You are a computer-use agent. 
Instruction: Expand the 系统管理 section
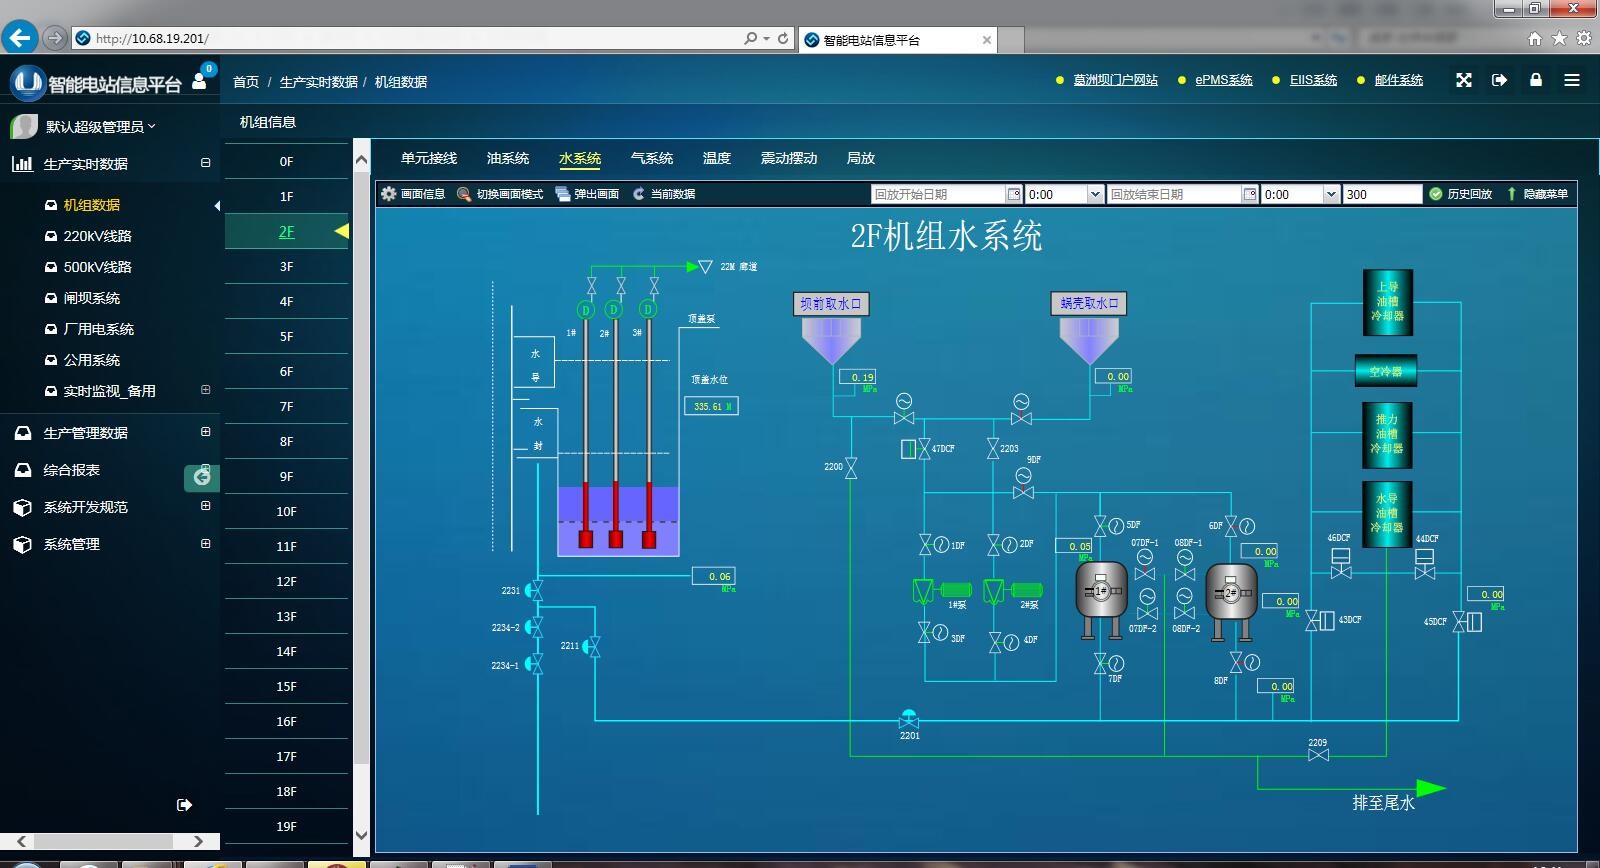[206, 544]
